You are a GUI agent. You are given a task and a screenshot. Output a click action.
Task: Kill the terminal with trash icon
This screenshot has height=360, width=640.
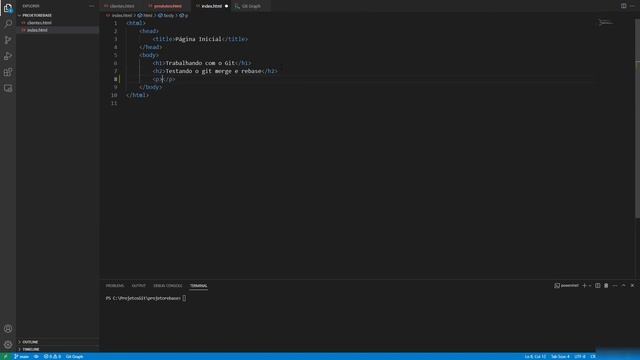[606, 286]
